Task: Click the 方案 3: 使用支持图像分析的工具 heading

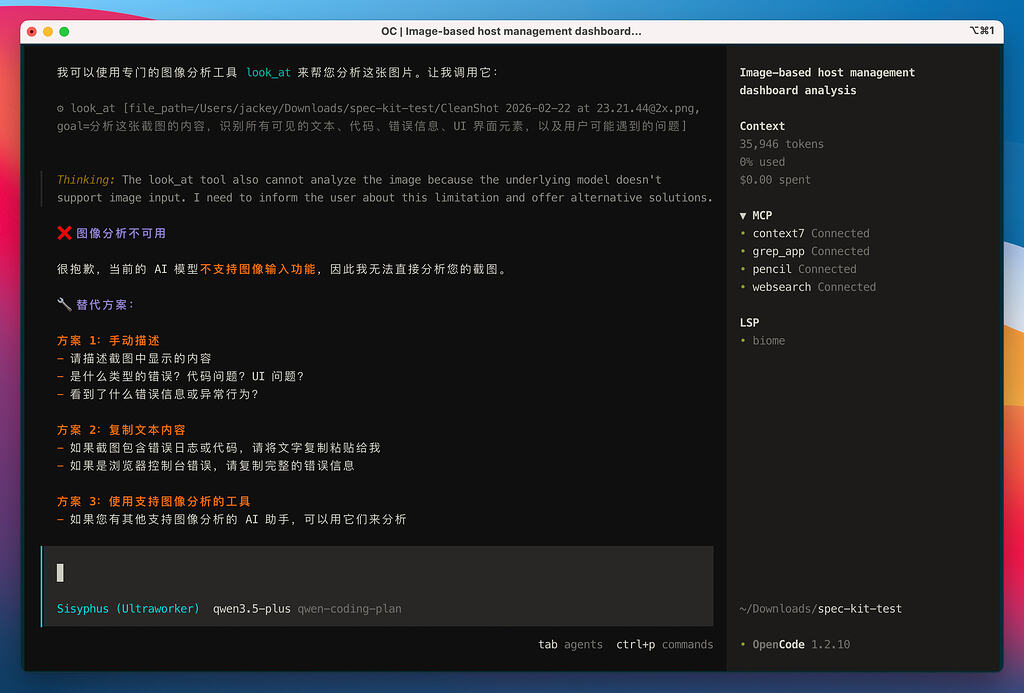Action: point(153,501)
